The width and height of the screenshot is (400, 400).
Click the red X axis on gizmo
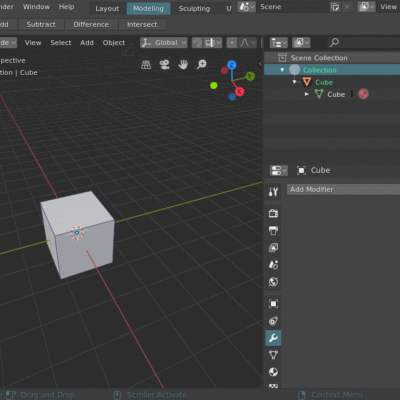click(239, 92)
